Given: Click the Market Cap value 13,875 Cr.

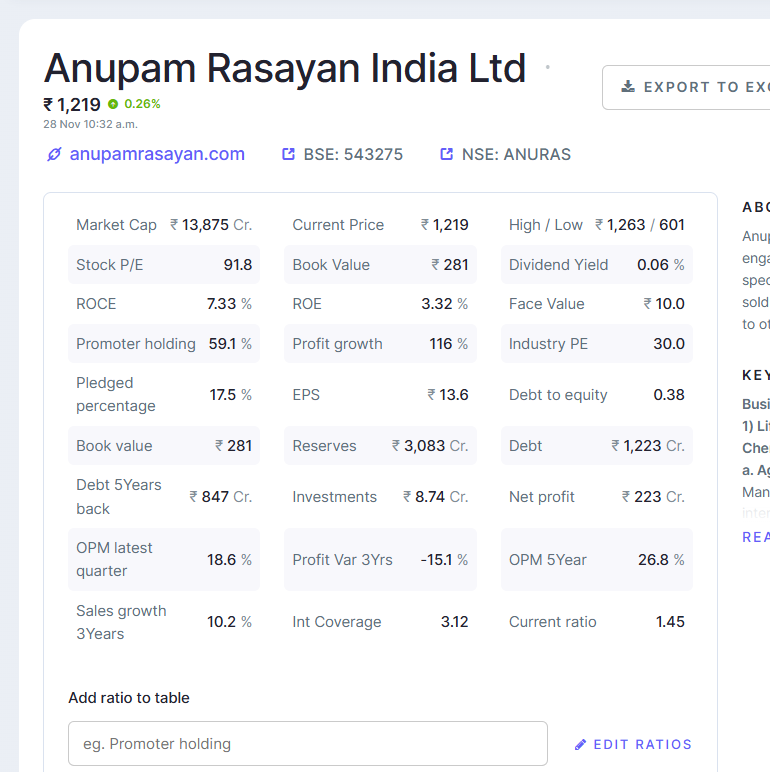Looking at the screenshot, I should [211, 225].
